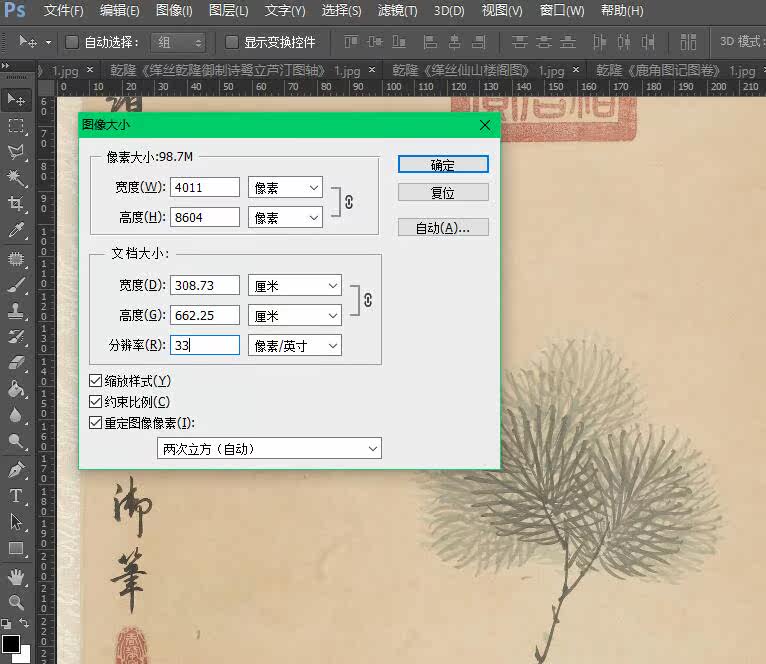
Task: Select the Blur tool
Action: pos(16,415)
